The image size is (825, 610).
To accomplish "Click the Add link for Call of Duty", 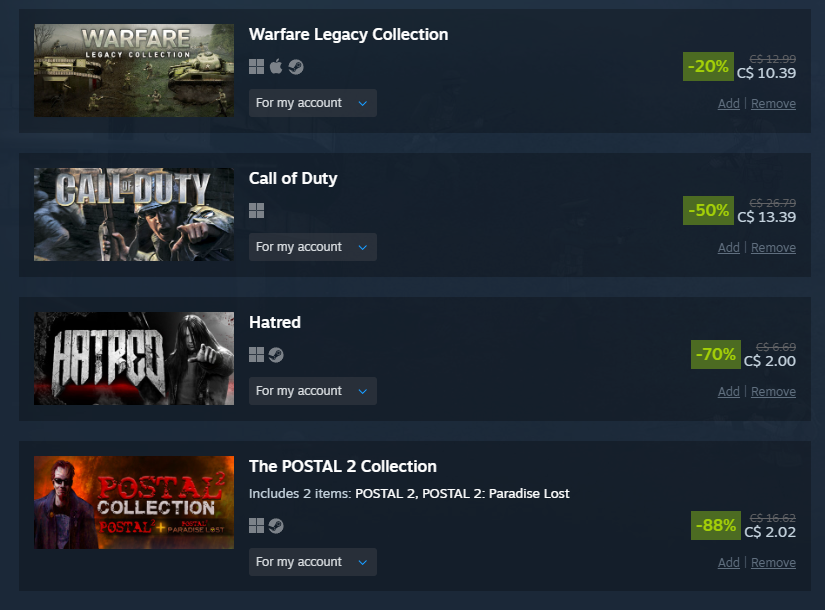I will pos(728,247).
